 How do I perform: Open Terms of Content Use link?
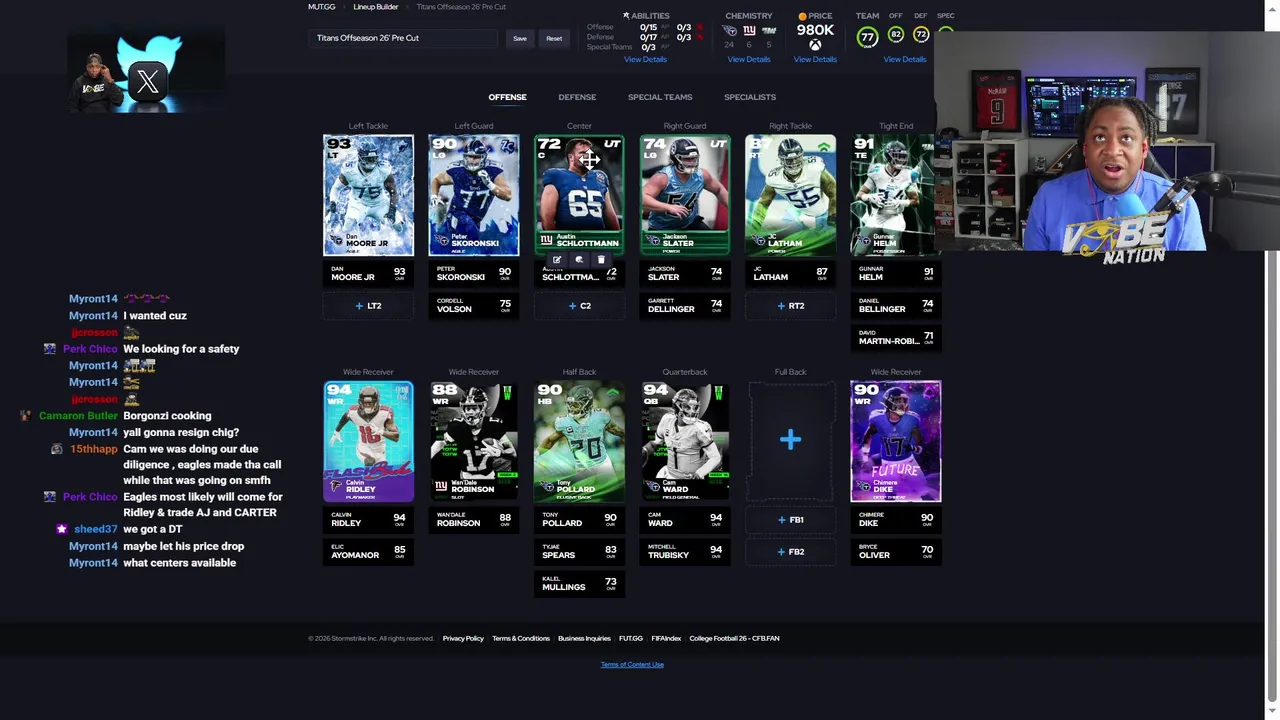(x=632, y=664)
